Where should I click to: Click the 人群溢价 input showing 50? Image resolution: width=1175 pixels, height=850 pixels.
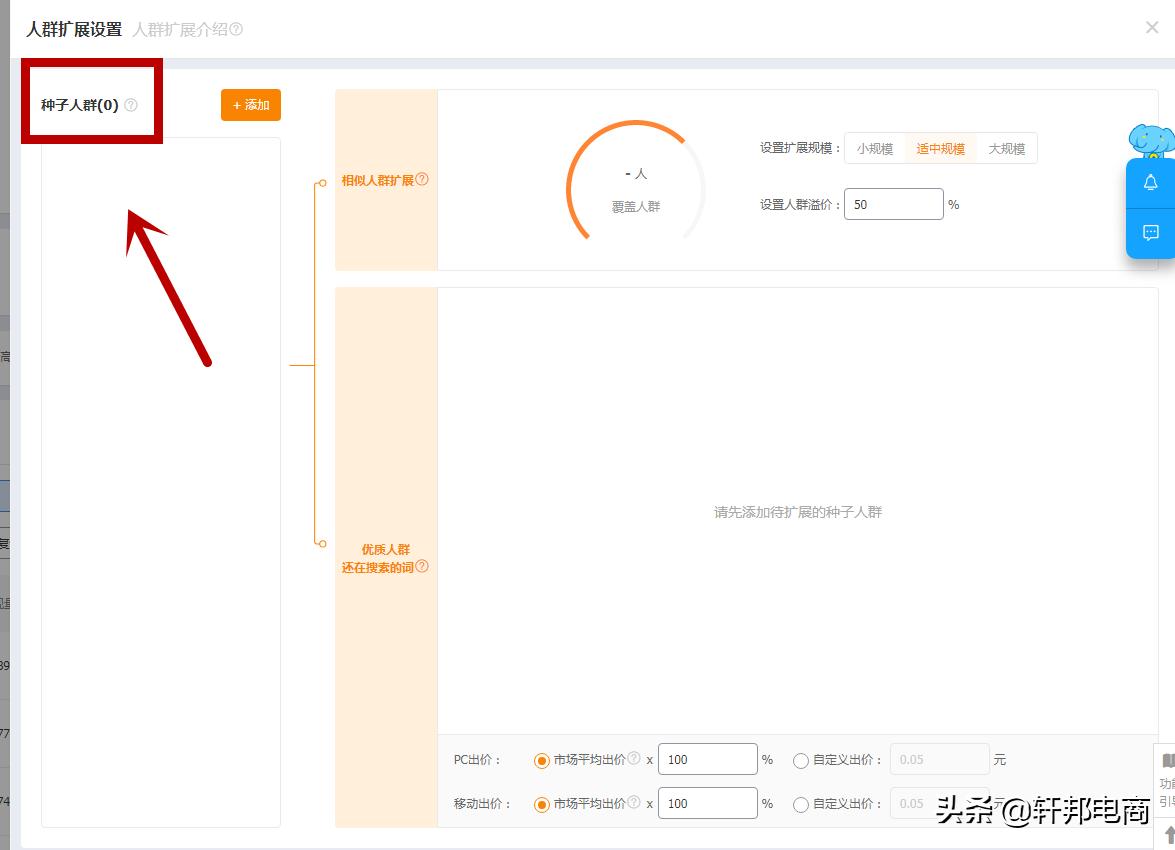[893, 203]
